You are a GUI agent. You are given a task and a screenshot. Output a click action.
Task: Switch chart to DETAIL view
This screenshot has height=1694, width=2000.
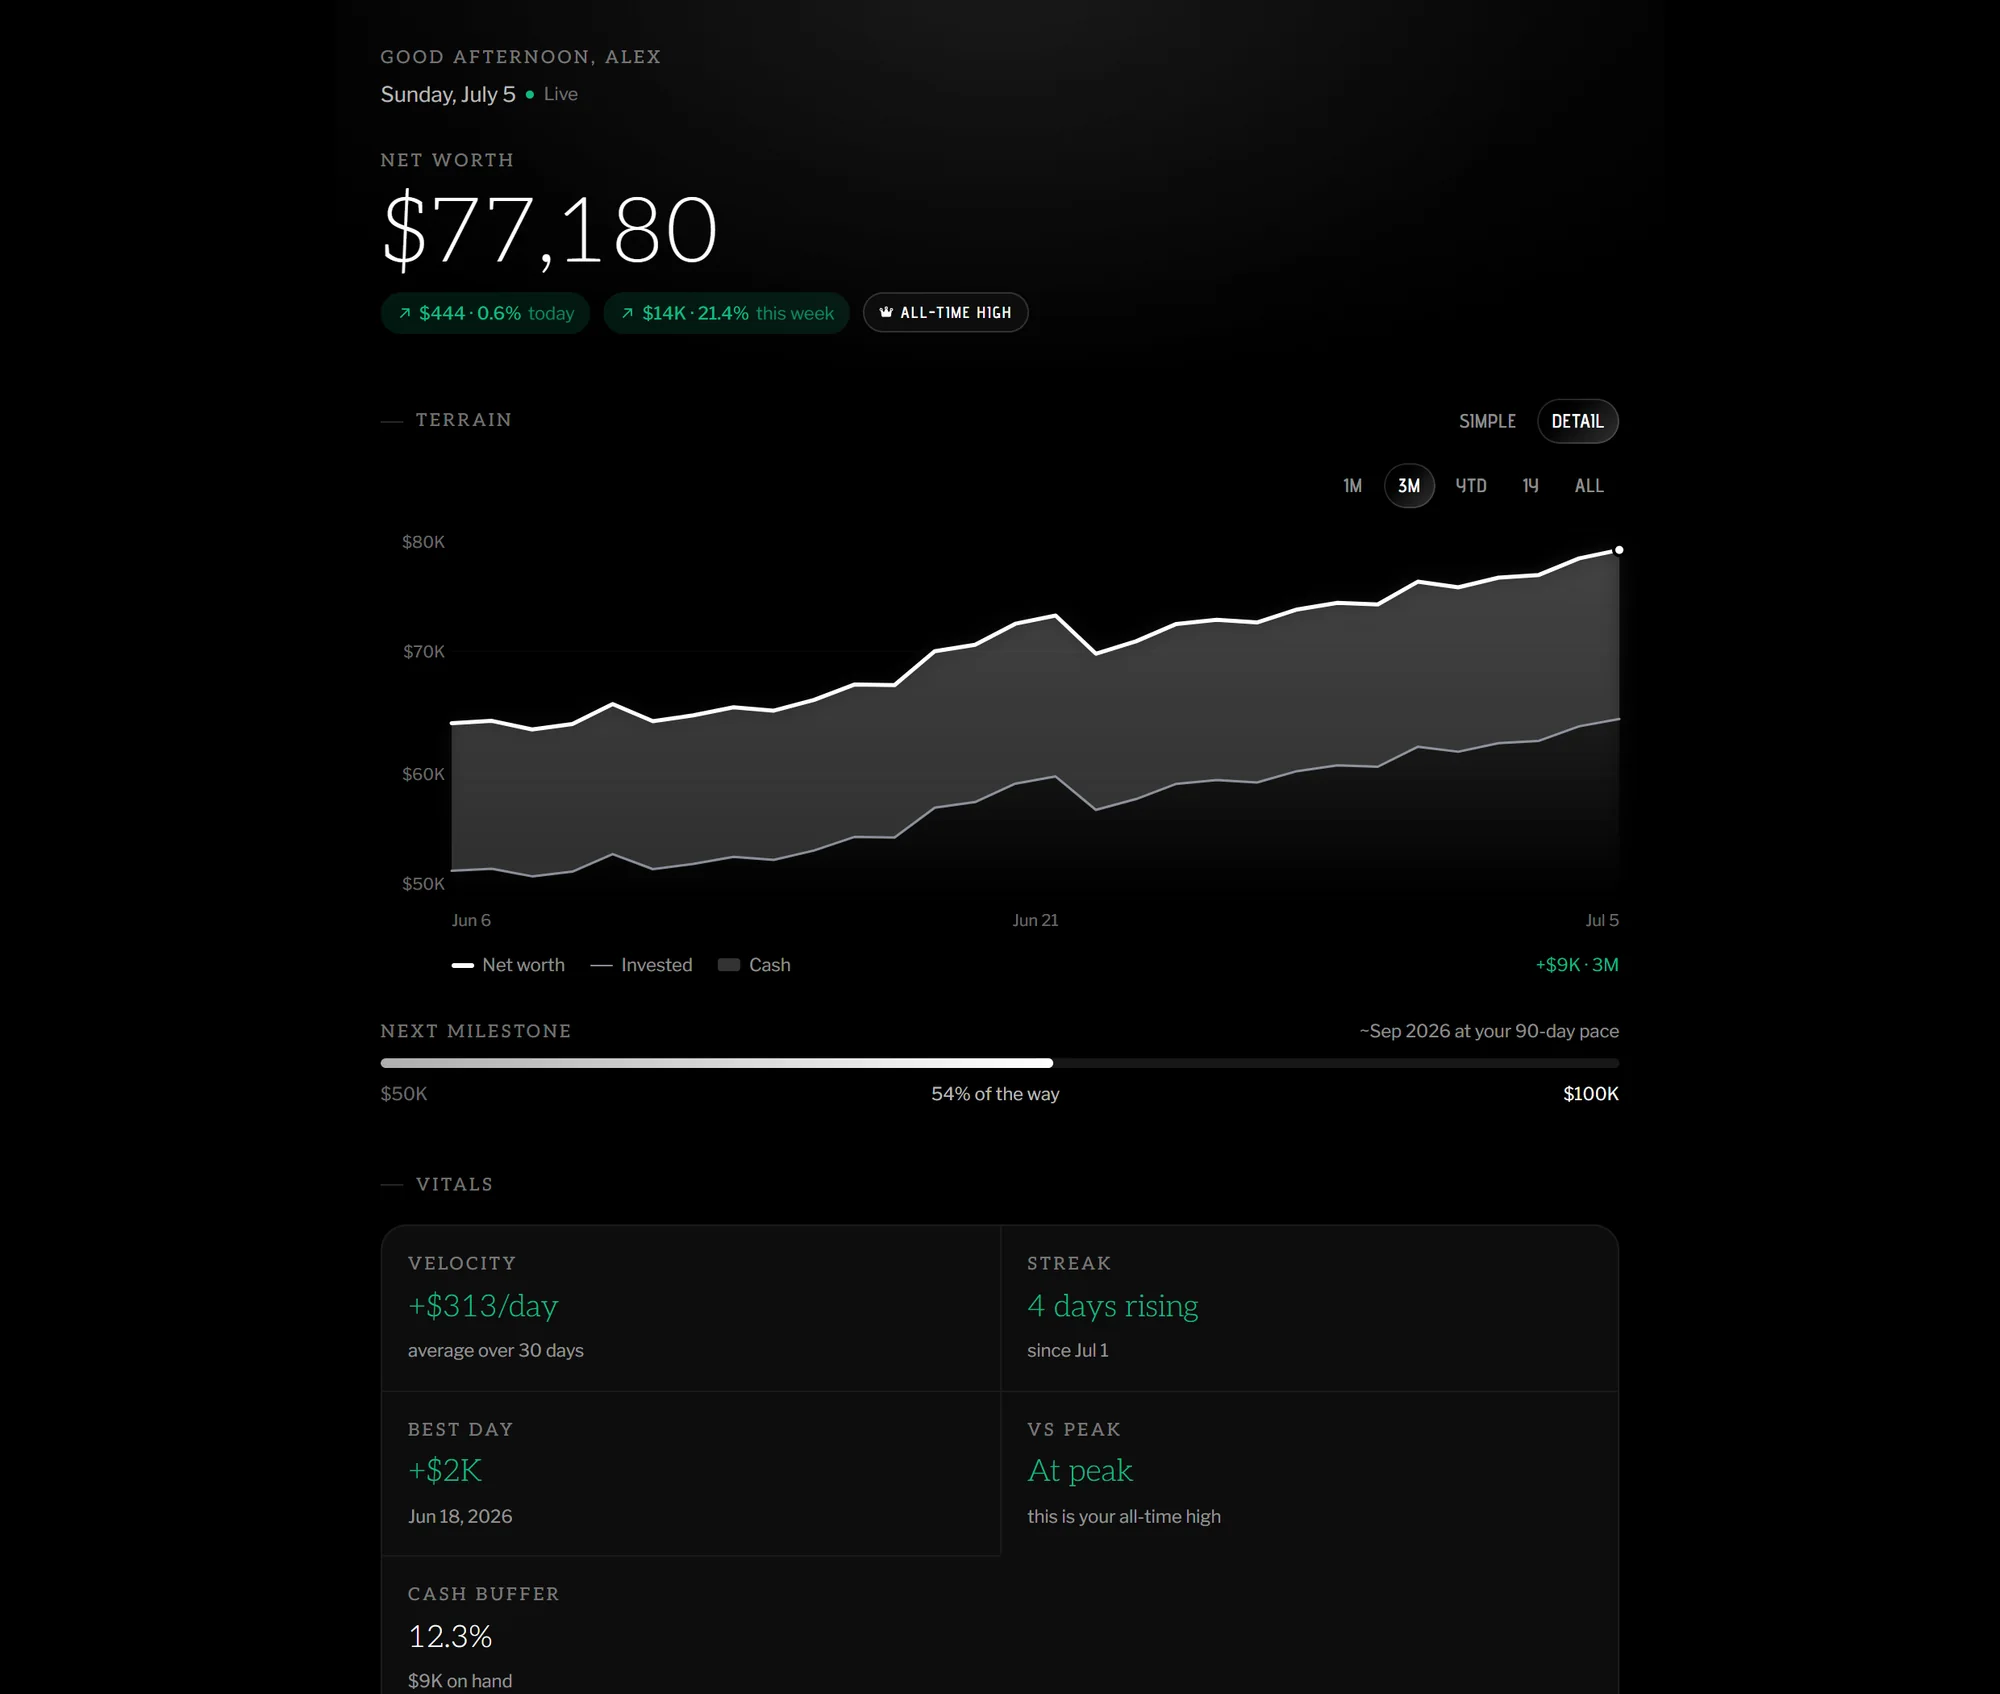(1577, 421)
